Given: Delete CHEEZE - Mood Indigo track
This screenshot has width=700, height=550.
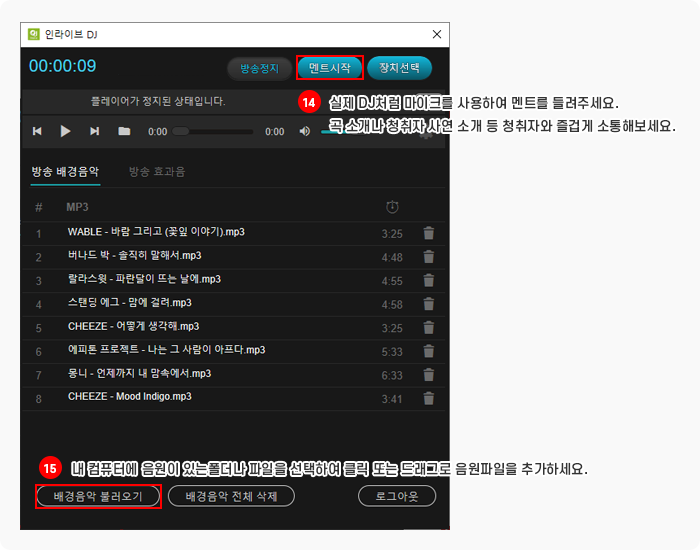Looking at the screenshot, I should click(x=429, y=398).
